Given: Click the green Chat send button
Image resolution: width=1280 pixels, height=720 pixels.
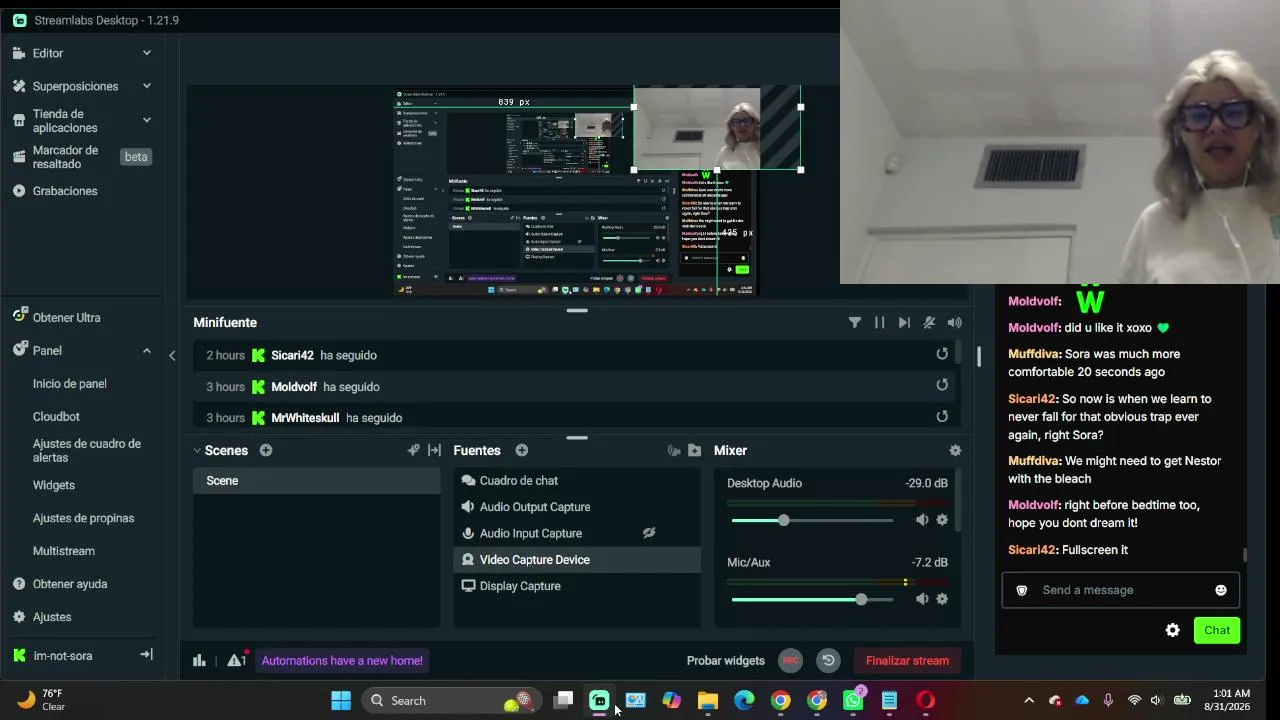Looking at the screenshot, I should click(x=1217, y=630).
